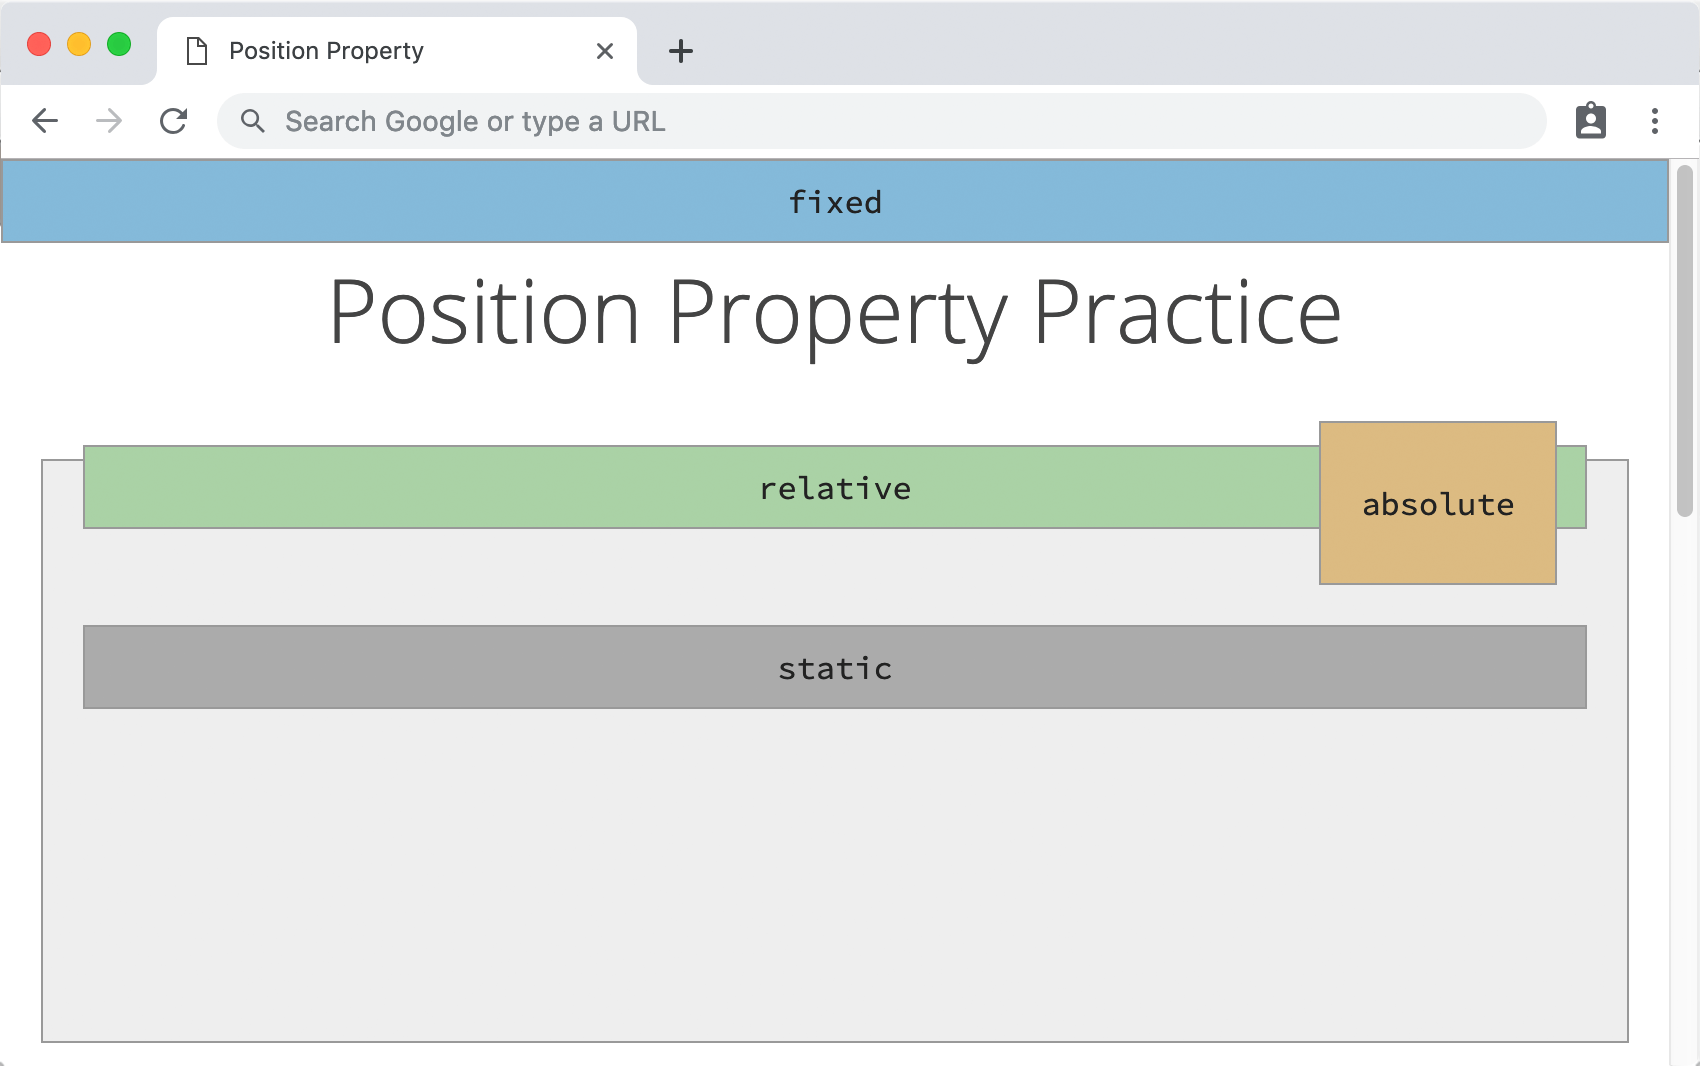Click the search magnifier icon in the address bar
The width and height of the screenshot is (1700, 1066).
click(x=252, y=120)
